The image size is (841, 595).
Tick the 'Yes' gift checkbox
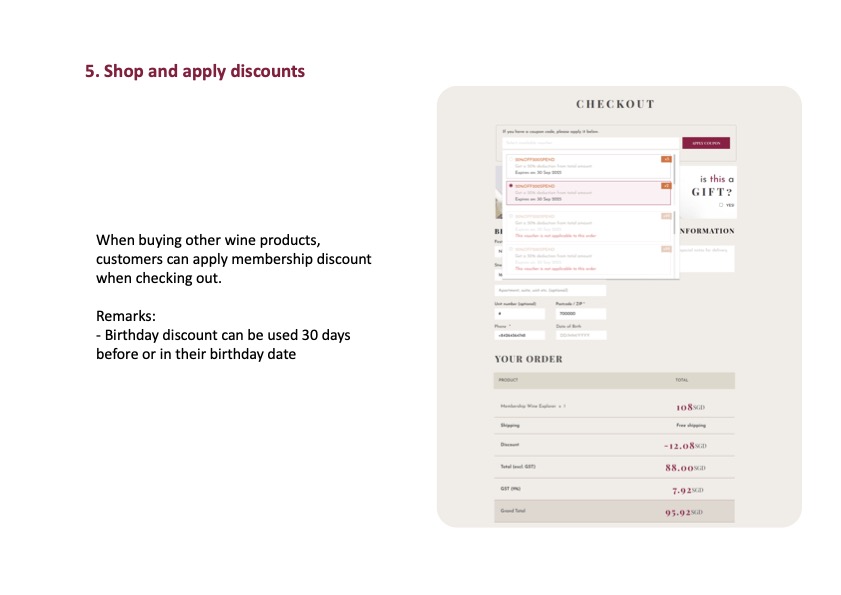pyautogui.click(x=721, y=205)
